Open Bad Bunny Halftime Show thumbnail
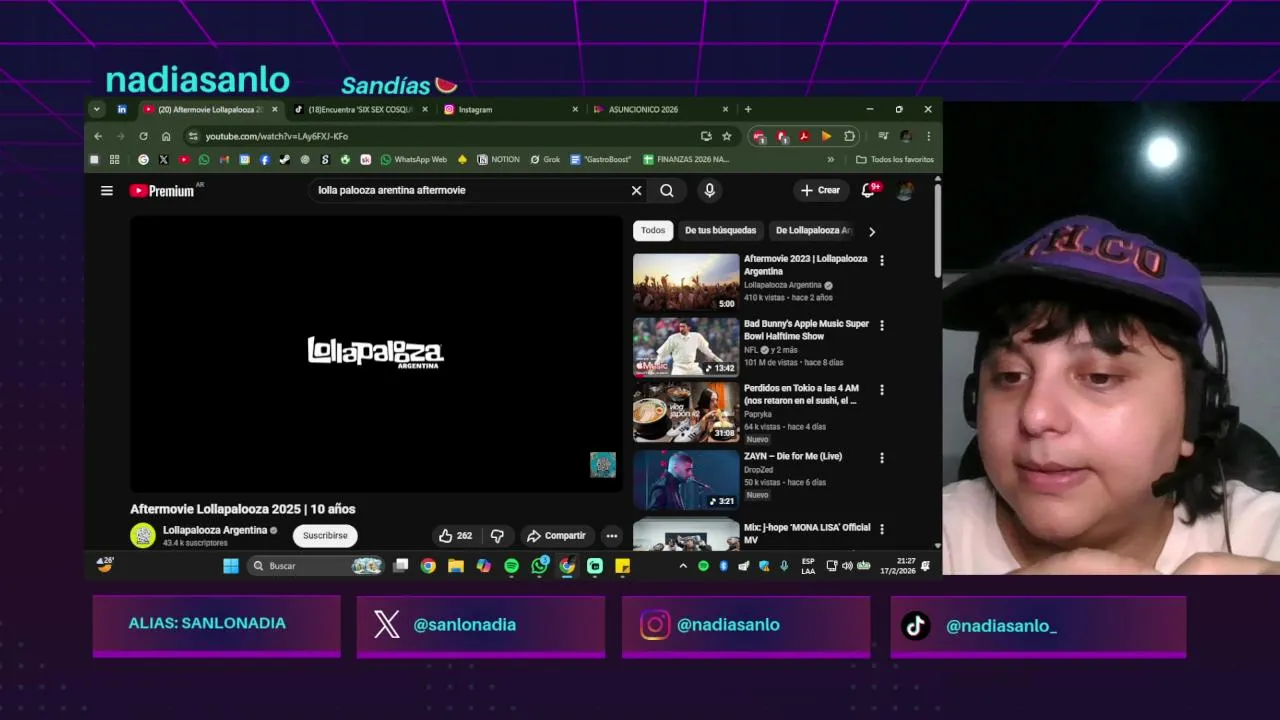 (x=686, y=346)
